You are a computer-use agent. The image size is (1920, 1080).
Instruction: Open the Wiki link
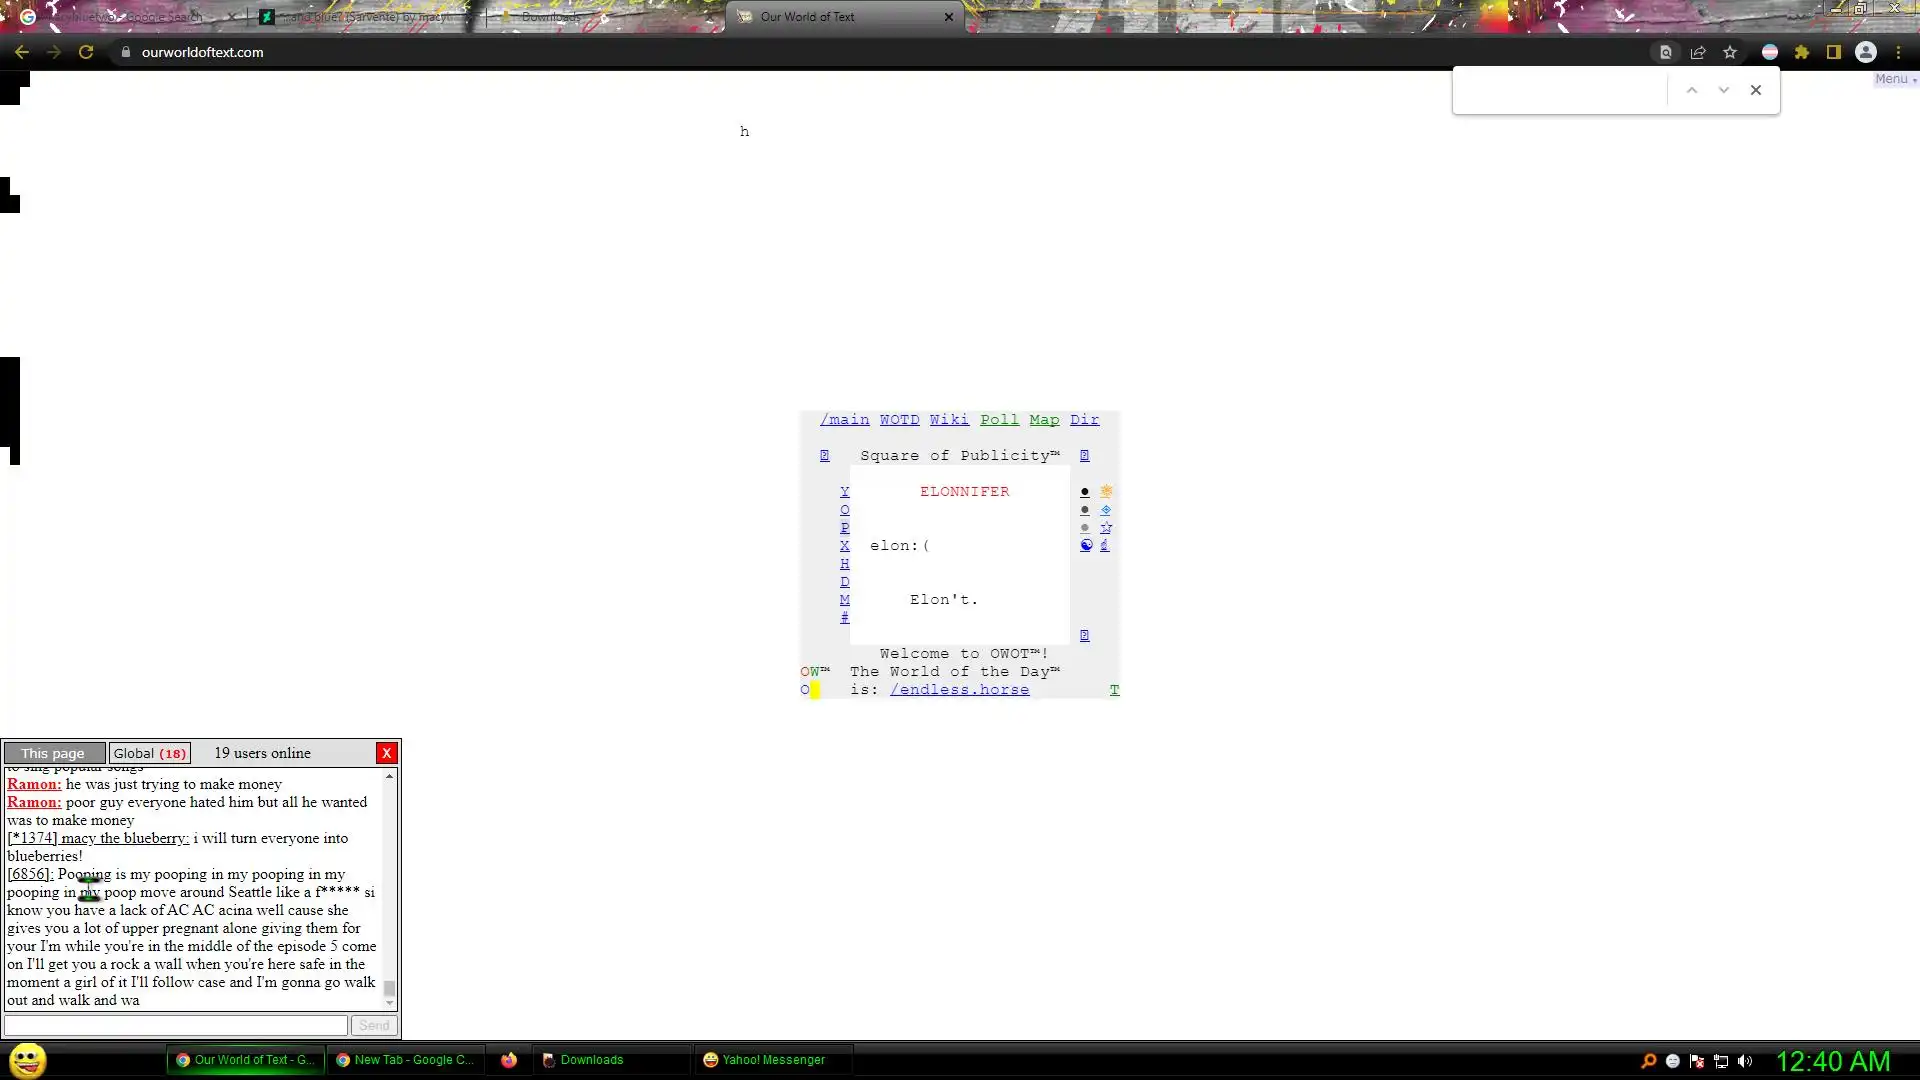pos(949,420)
